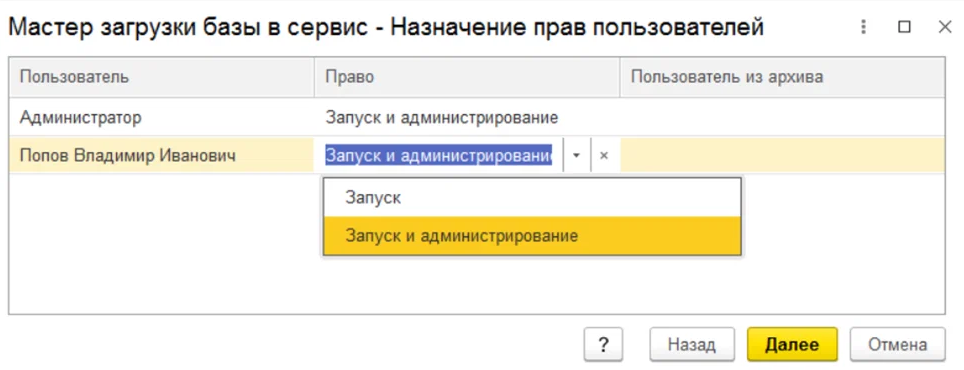Click the "Пользователь" column header

click(x=161, y=77)
